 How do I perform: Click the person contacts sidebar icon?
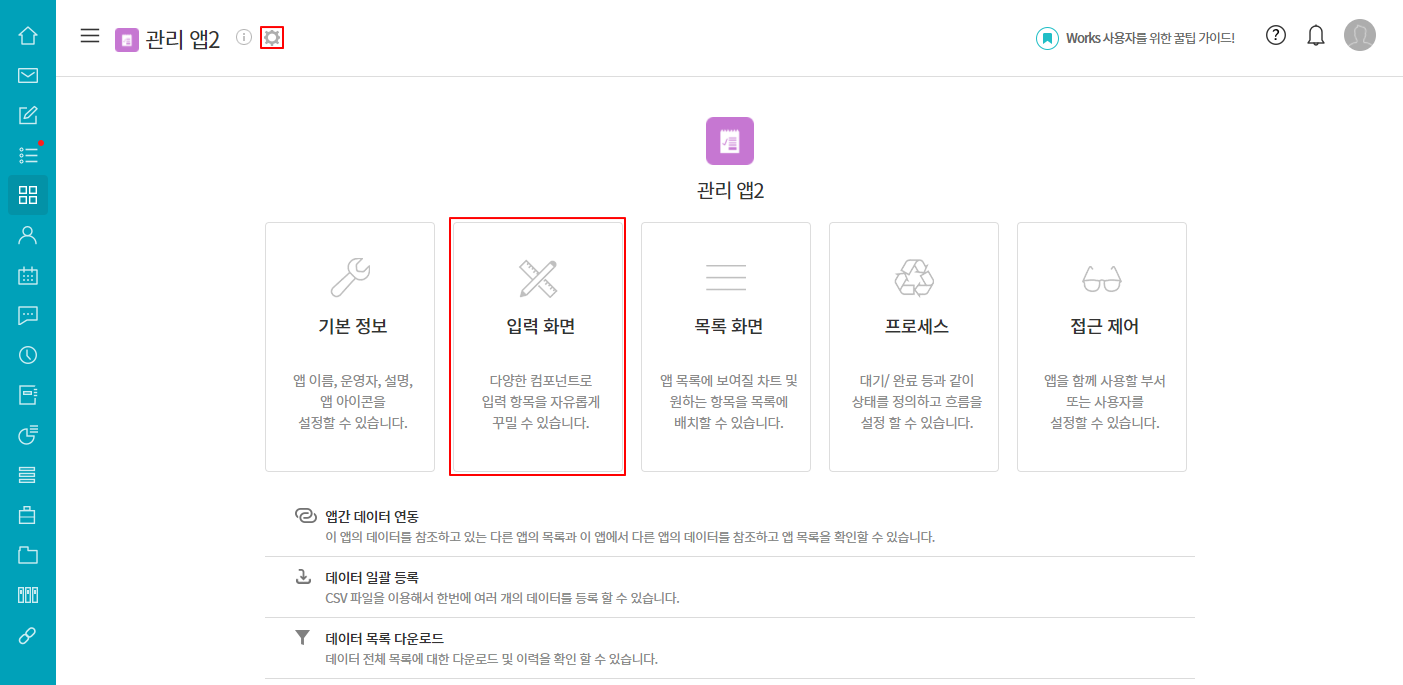point(28,235)
